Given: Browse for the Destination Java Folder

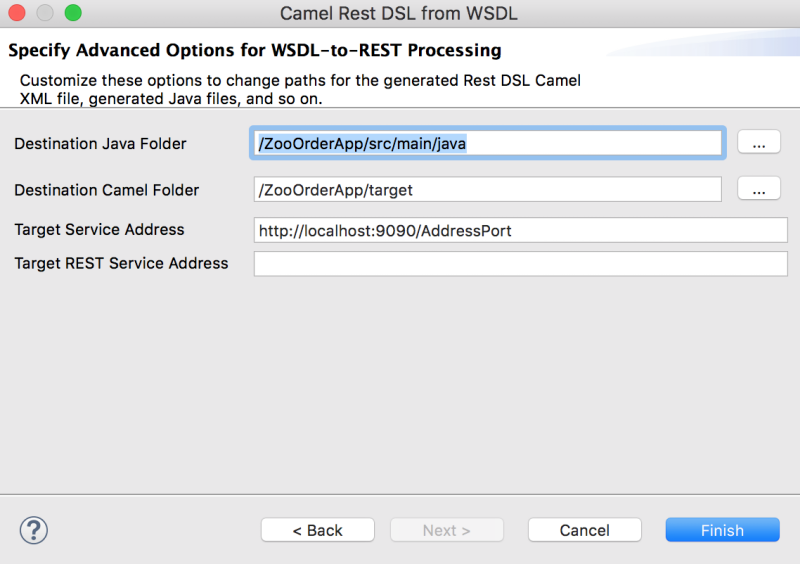Looking at the screenshot, I should pos(759,143).
